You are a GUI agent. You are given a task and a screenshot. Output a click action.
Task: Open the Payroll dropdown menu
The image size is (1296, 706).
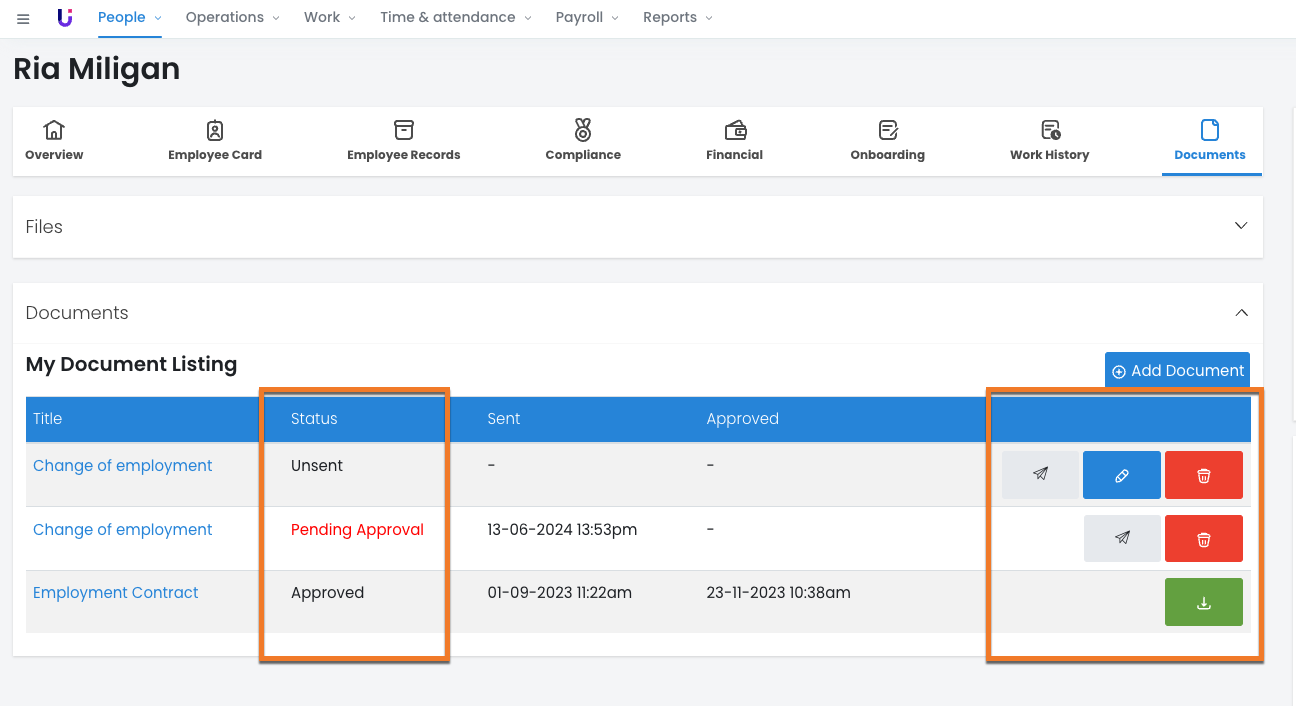pos(587,17)
